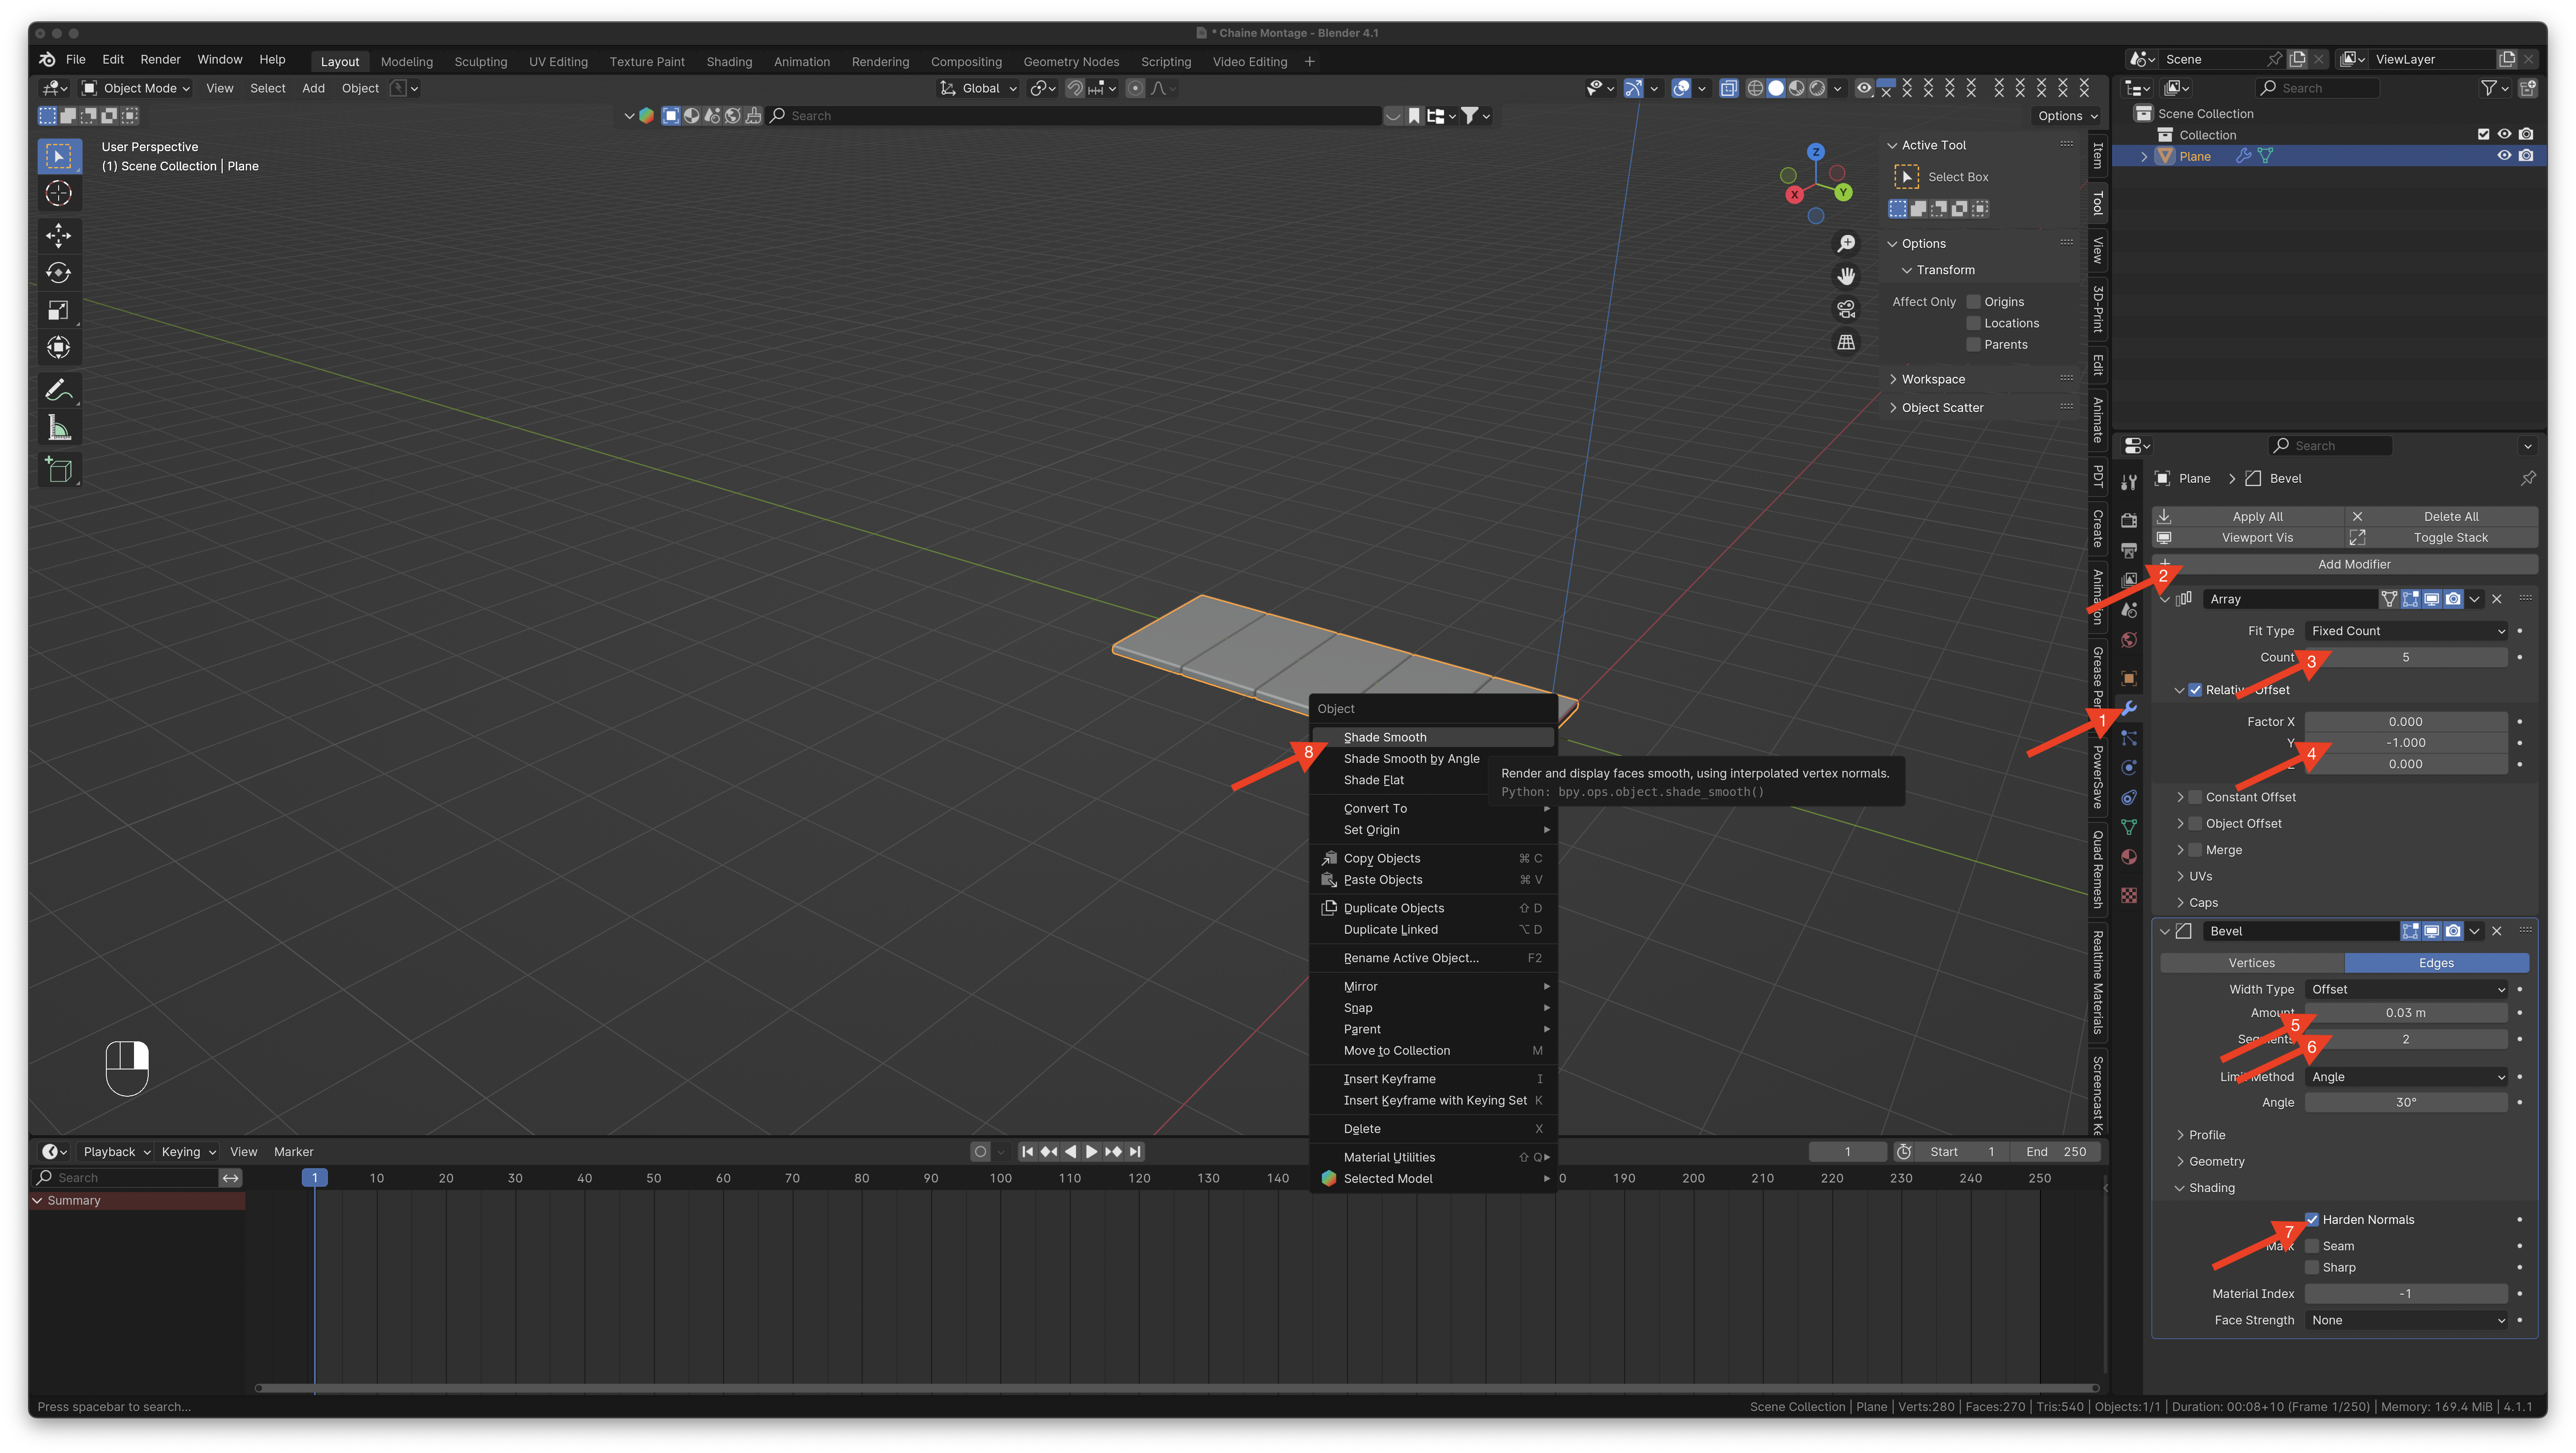Open the Render properties tab
The image size is (2576, 1453).
point(2129,521)
